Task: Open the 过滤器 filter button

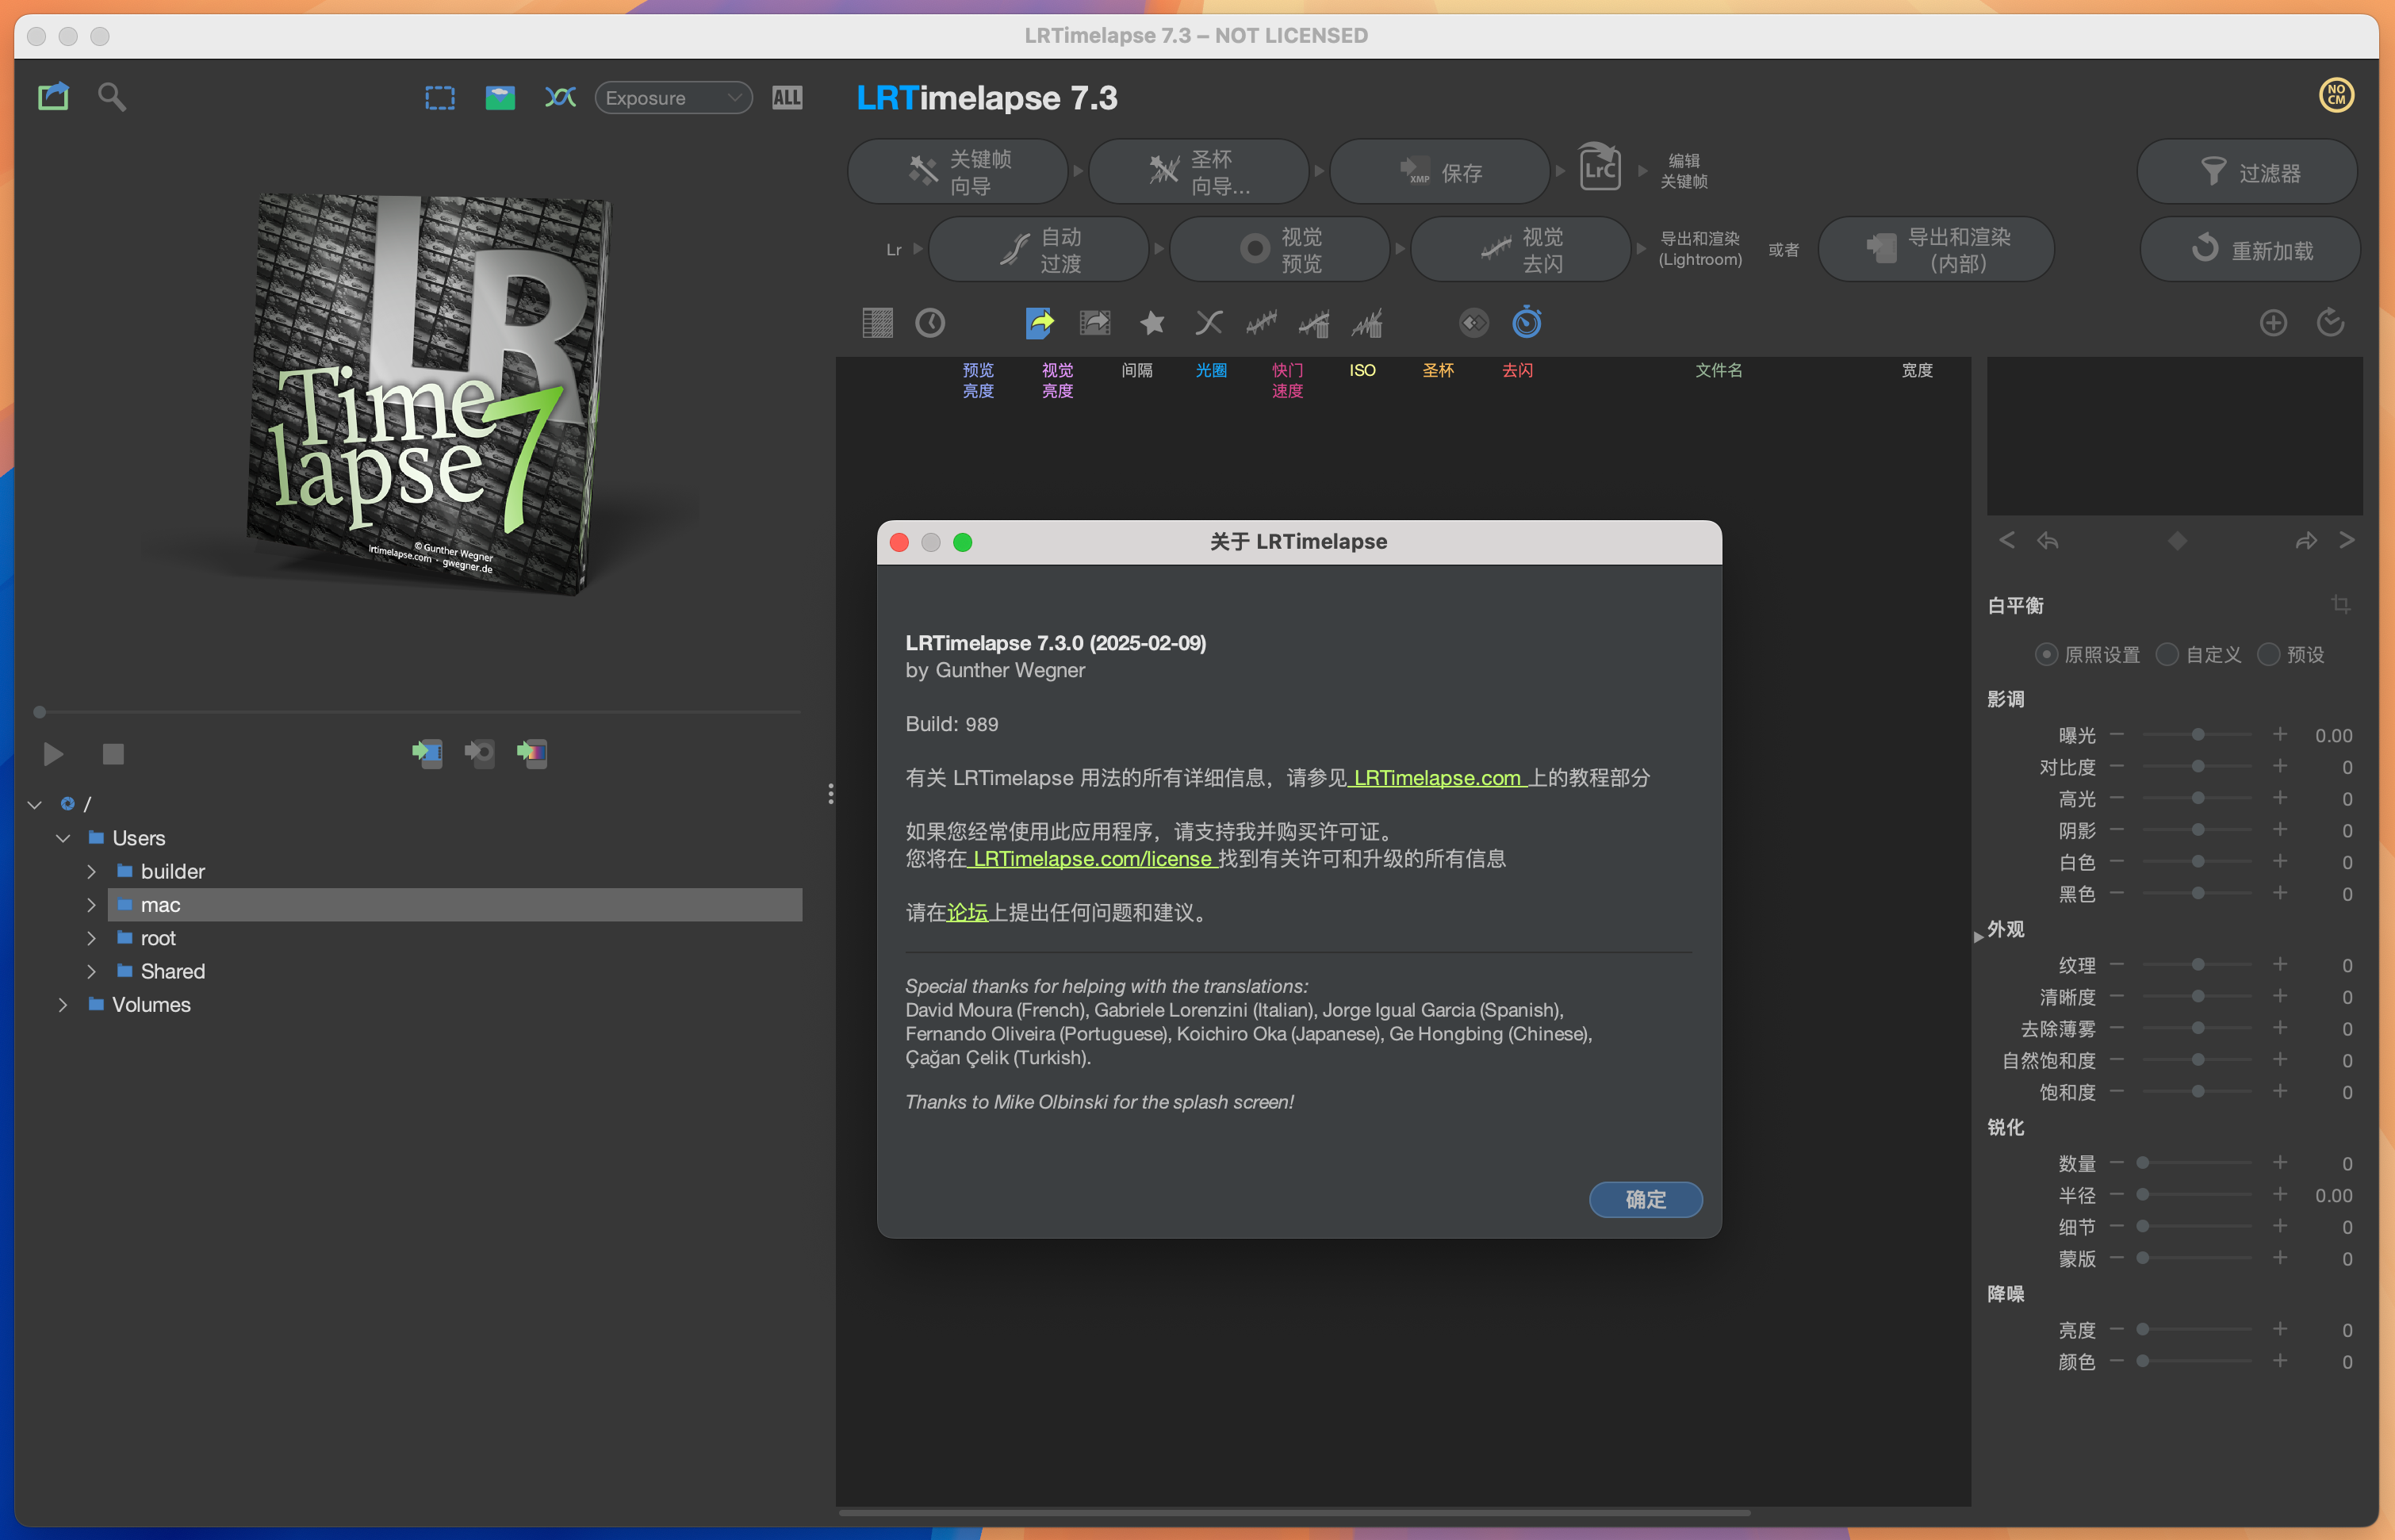Action: click(2247, 172)
